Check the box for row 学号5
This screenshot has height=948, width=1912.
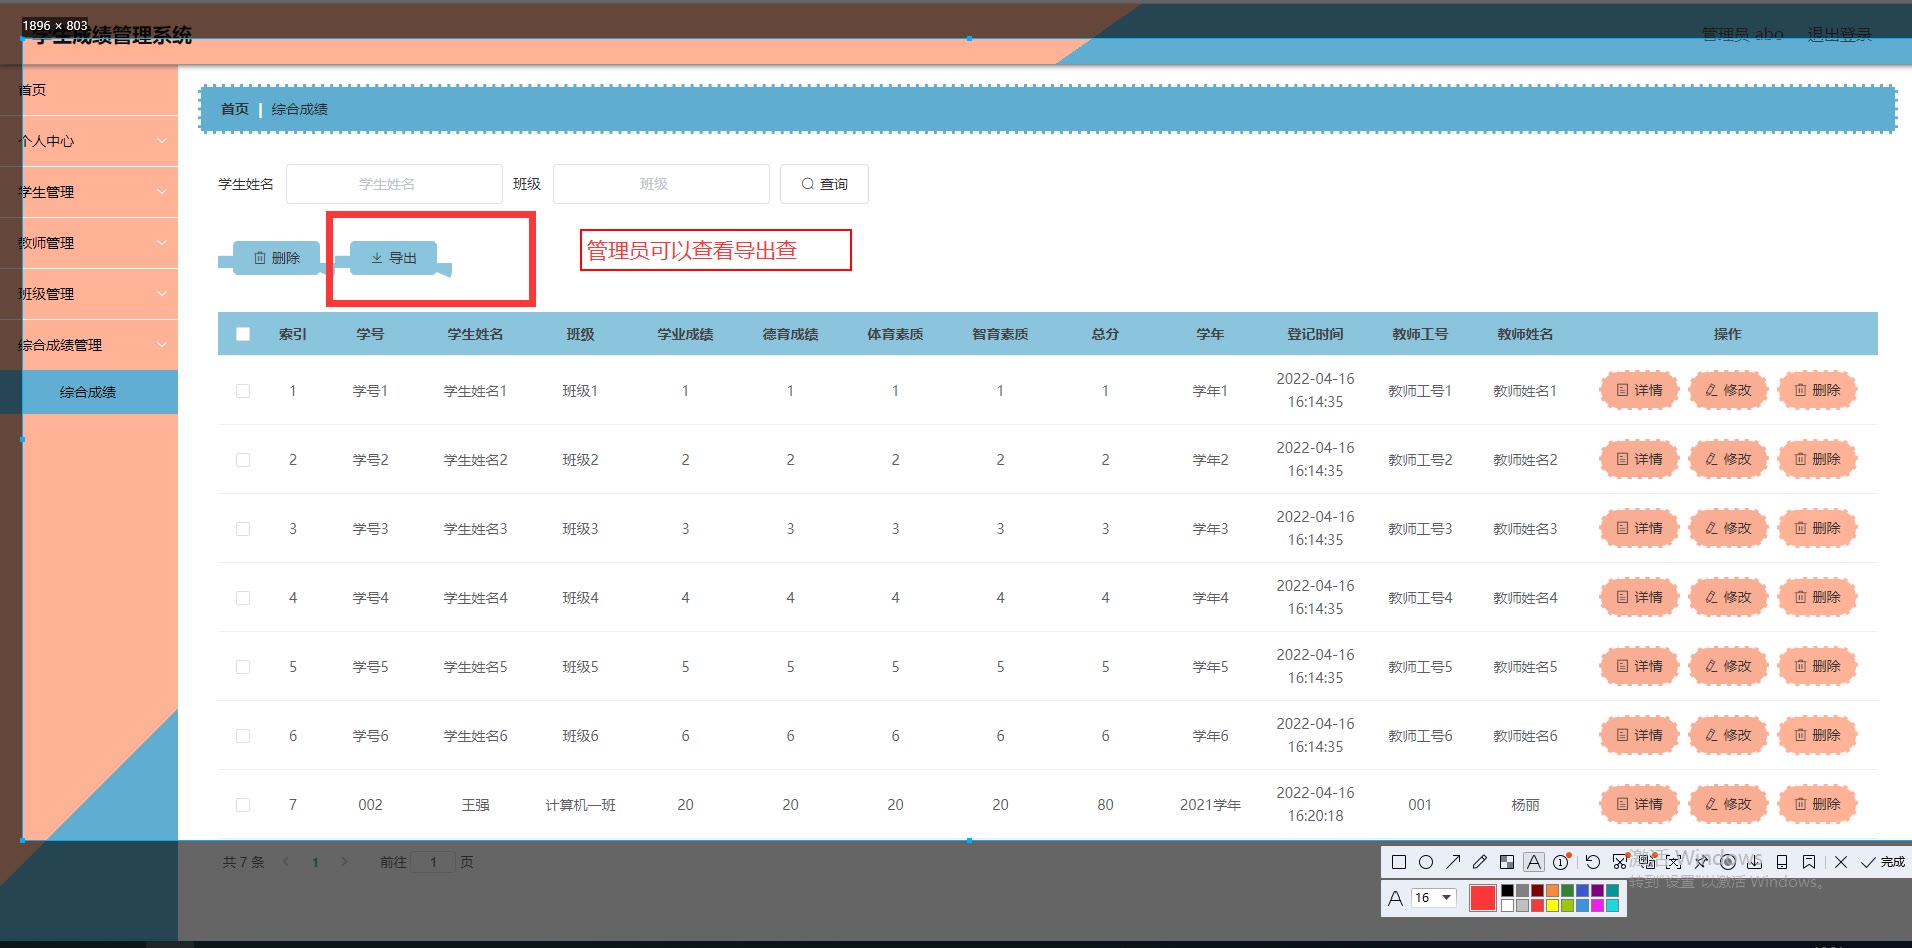pos(243,667)
